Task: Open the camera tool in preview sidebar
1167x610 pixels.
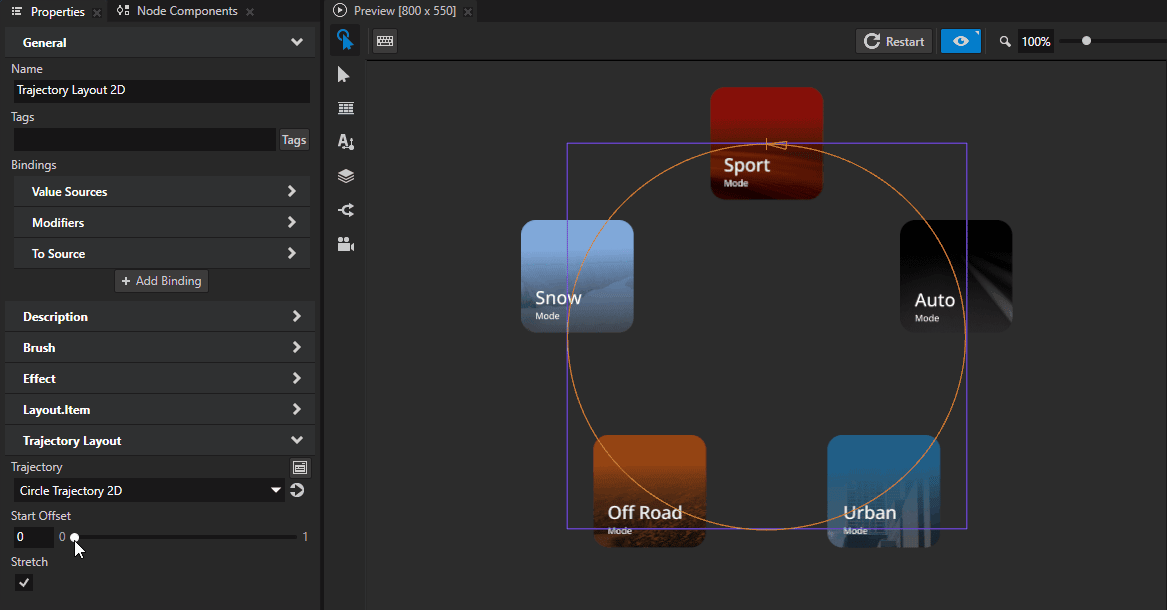Action: coord(345,243)
